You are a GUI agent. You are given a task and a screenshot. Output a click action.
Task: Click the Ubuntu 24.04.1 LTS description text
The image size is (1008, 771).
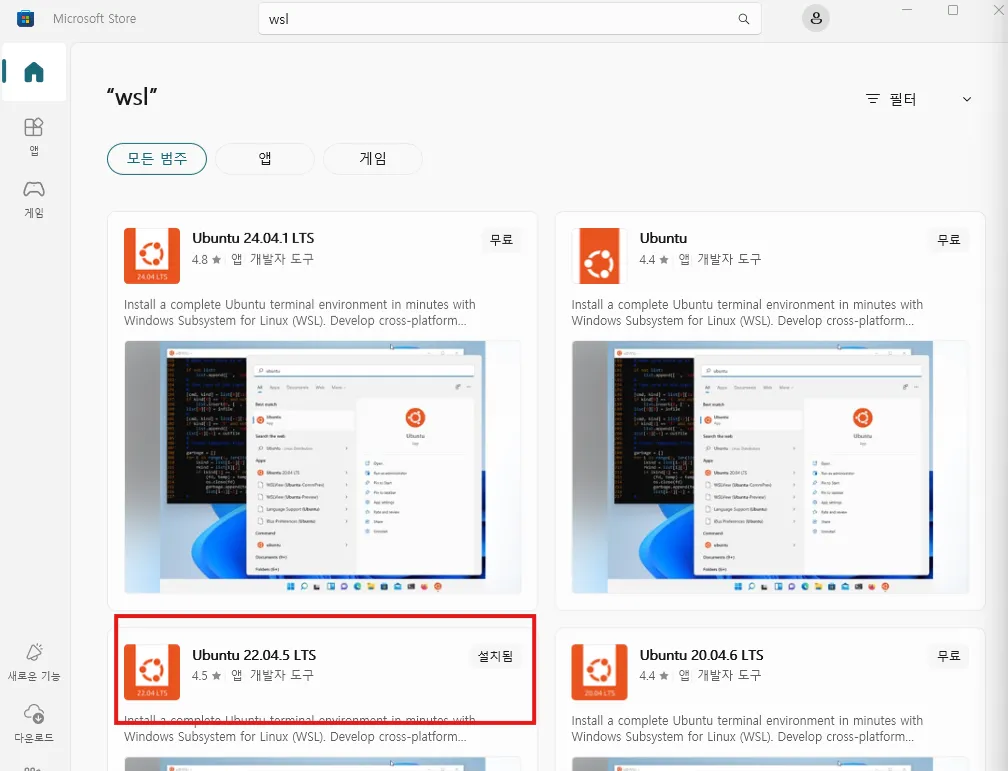coord(300,313)
